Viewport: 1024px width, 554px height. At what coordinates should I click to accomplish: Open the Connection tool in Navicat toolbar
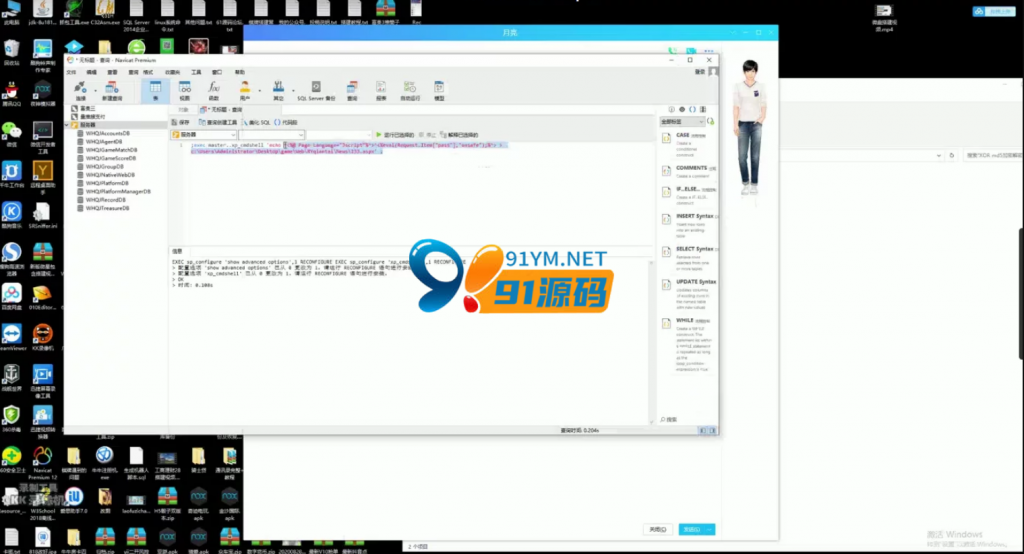tap(80, 90)
